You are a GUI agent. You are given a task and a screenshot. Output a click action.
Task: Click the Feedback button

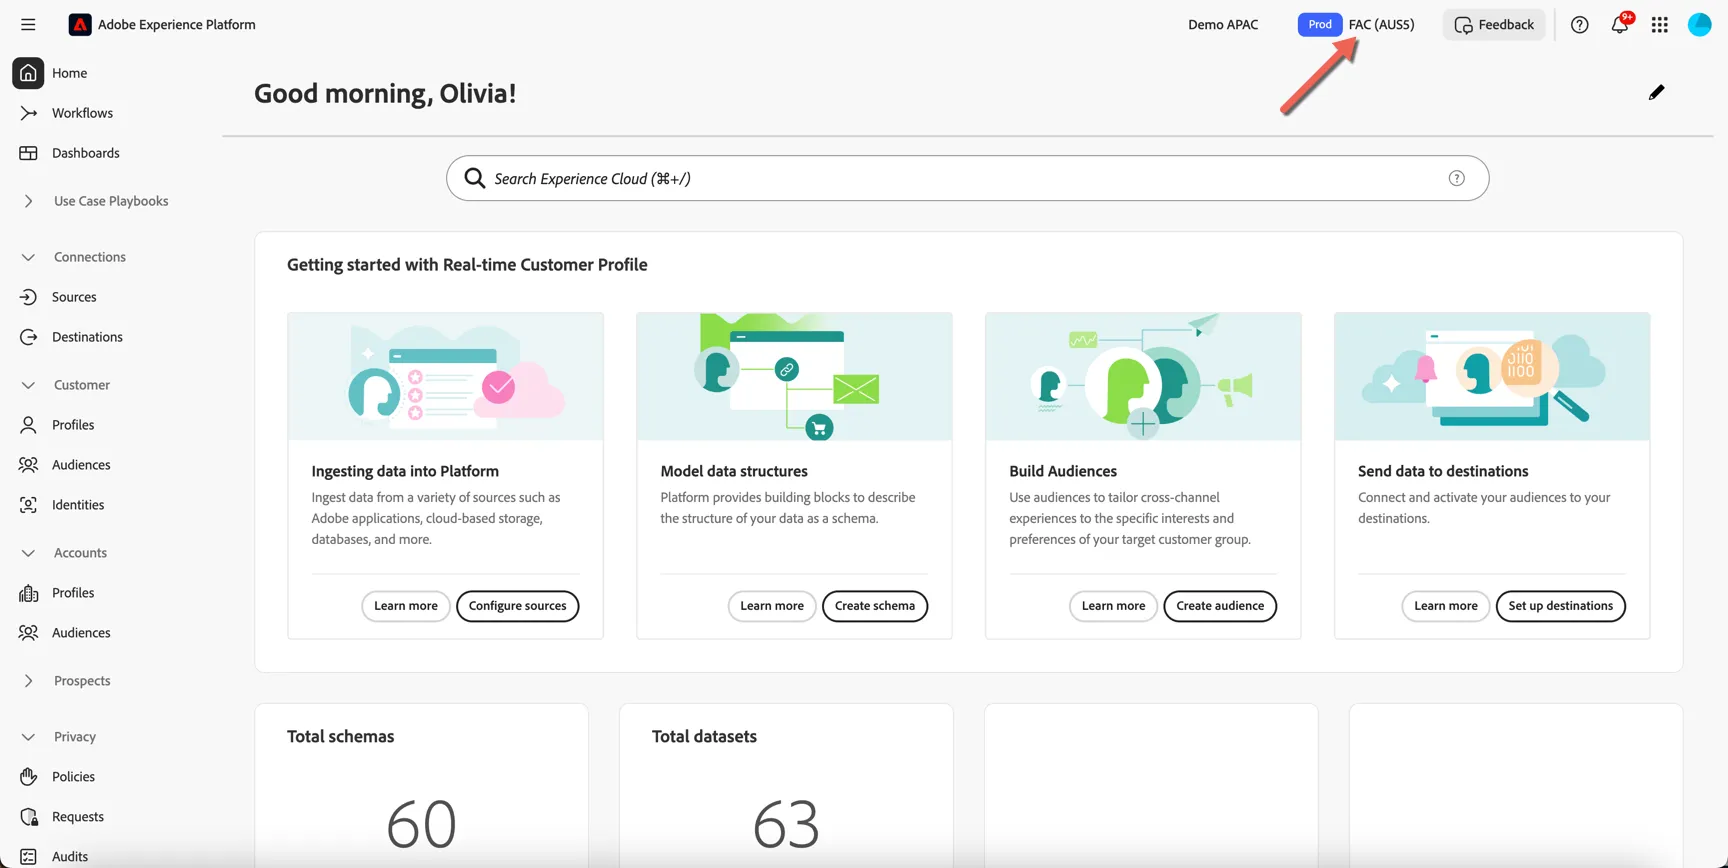point(1494,24)
